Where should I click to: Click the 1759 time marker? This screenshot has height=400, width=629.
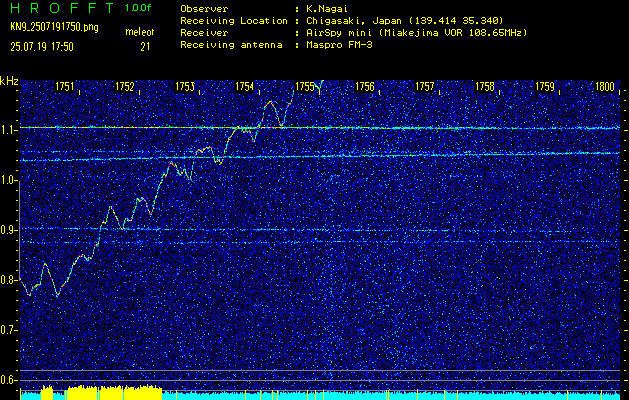[x=545, y=86]
